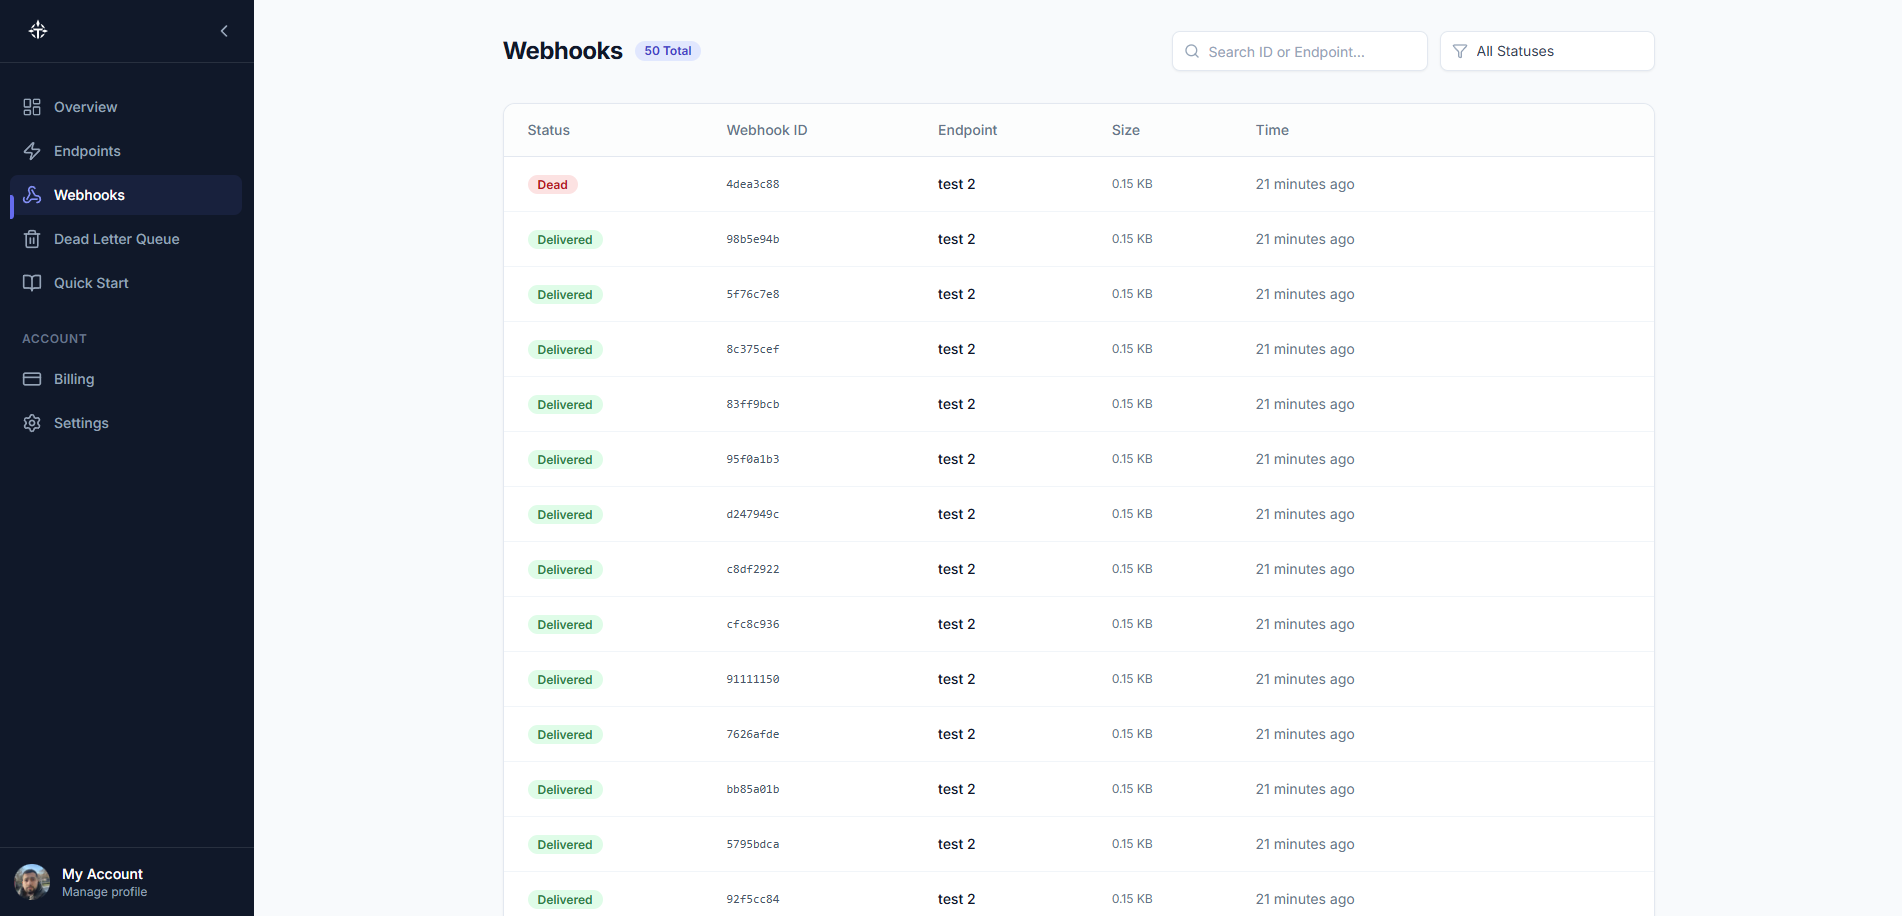Open webhook 5f76c7e8
The width and height of the screenshot is (1902, 916).
pyautogui.click(x=1078, y=294)
